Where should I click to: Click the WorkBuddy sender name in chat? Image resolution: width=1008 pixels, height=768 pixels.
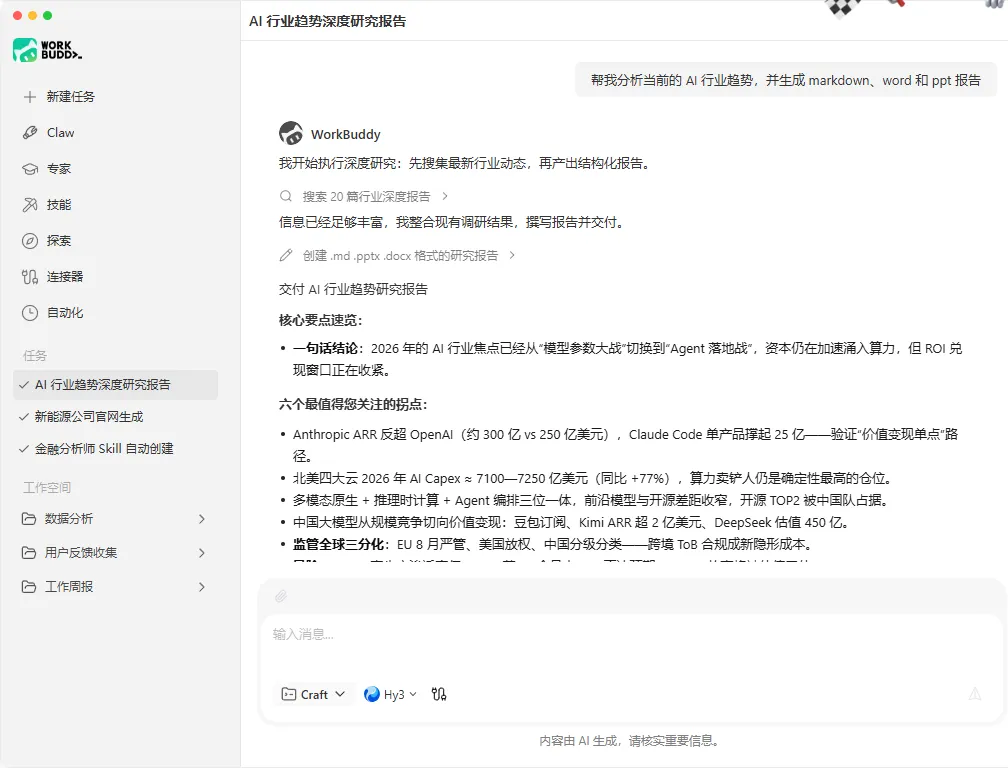346,134
